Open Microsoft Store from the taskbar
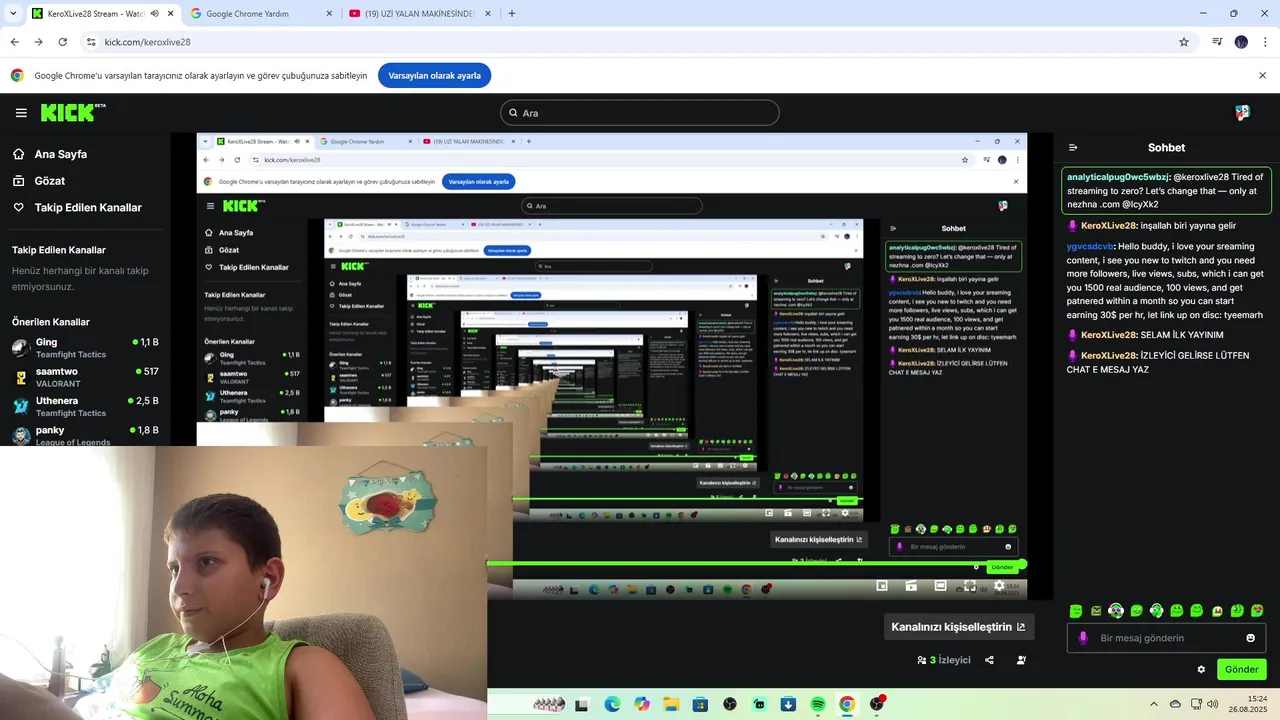The width and height of the screenshot is (1280, 720). pyautogui.click(x=700, y=705)
